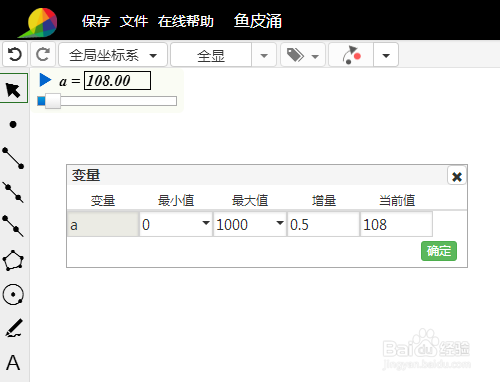This screenshot has height=382, width=500.
Task: Click the 当前值 field showing 108
Action: (x=396, y=224)
